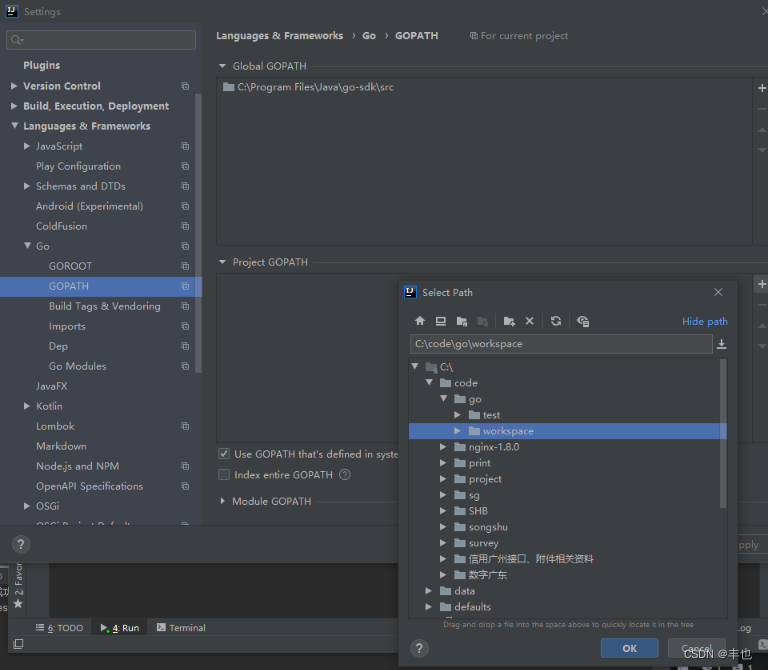The height and width of the screenshot is (670, 768).
Task: Select Build Tags & Vendoring page
Action: 104,306
